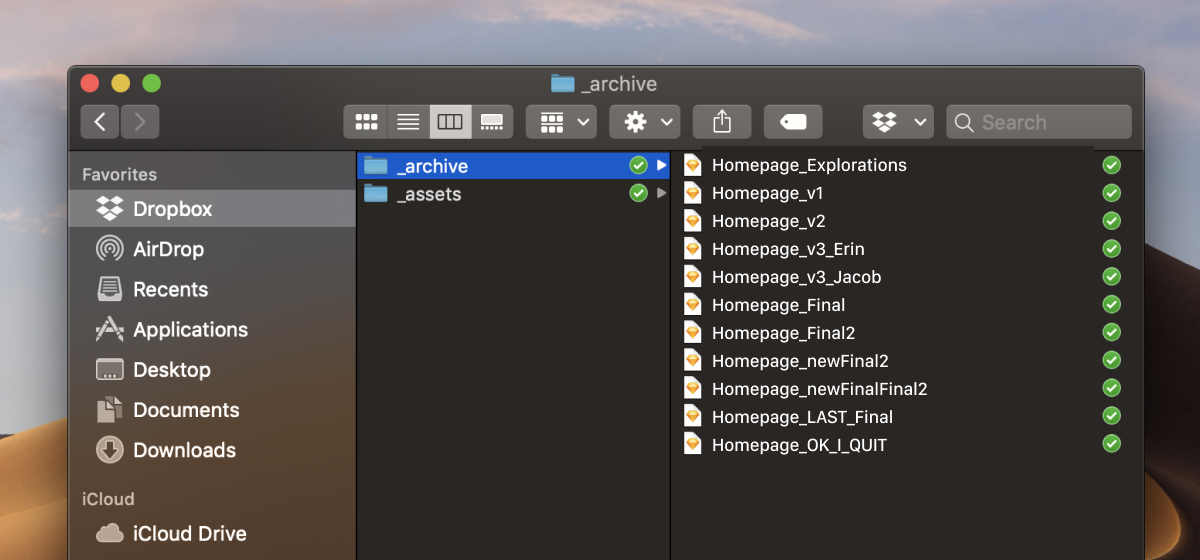
Task: Switch to column view
Action: [x=450, y=122]
